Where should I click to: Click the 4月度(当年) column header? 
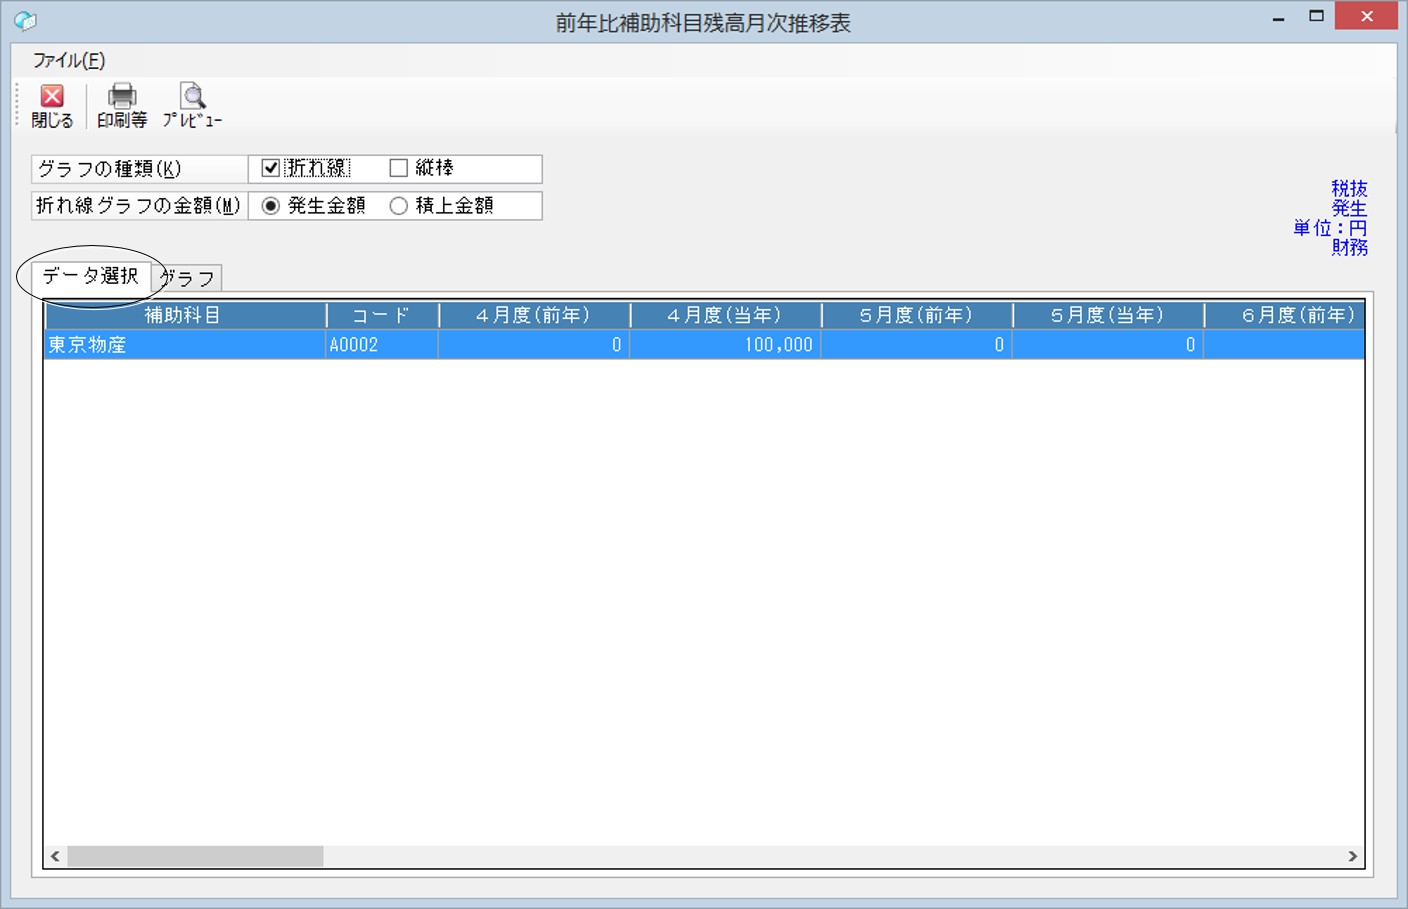725,315
